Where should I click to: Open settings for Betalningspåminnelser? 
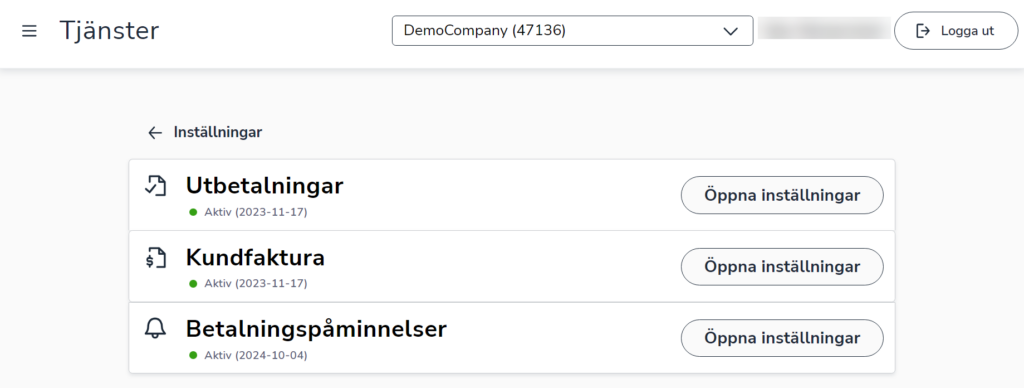pos(782,338)
